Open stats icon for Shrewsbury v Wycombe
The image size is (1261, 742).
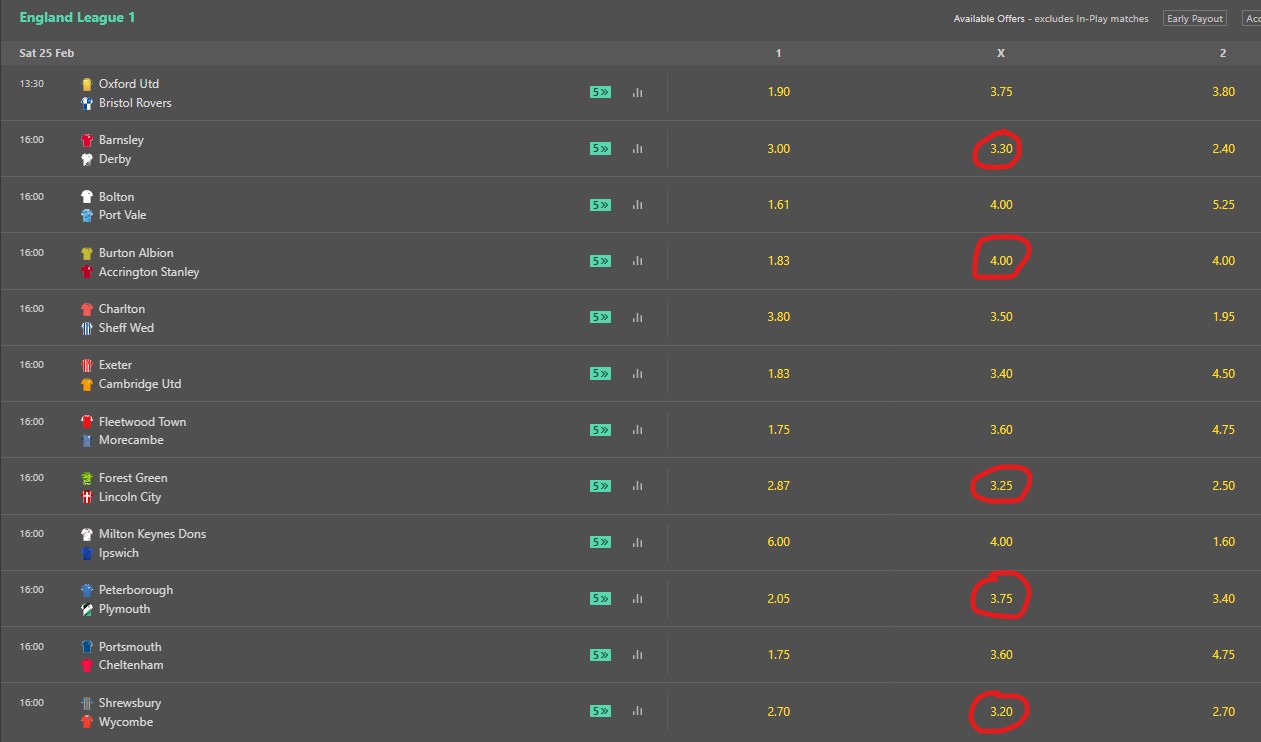click(x=637, y=712)
